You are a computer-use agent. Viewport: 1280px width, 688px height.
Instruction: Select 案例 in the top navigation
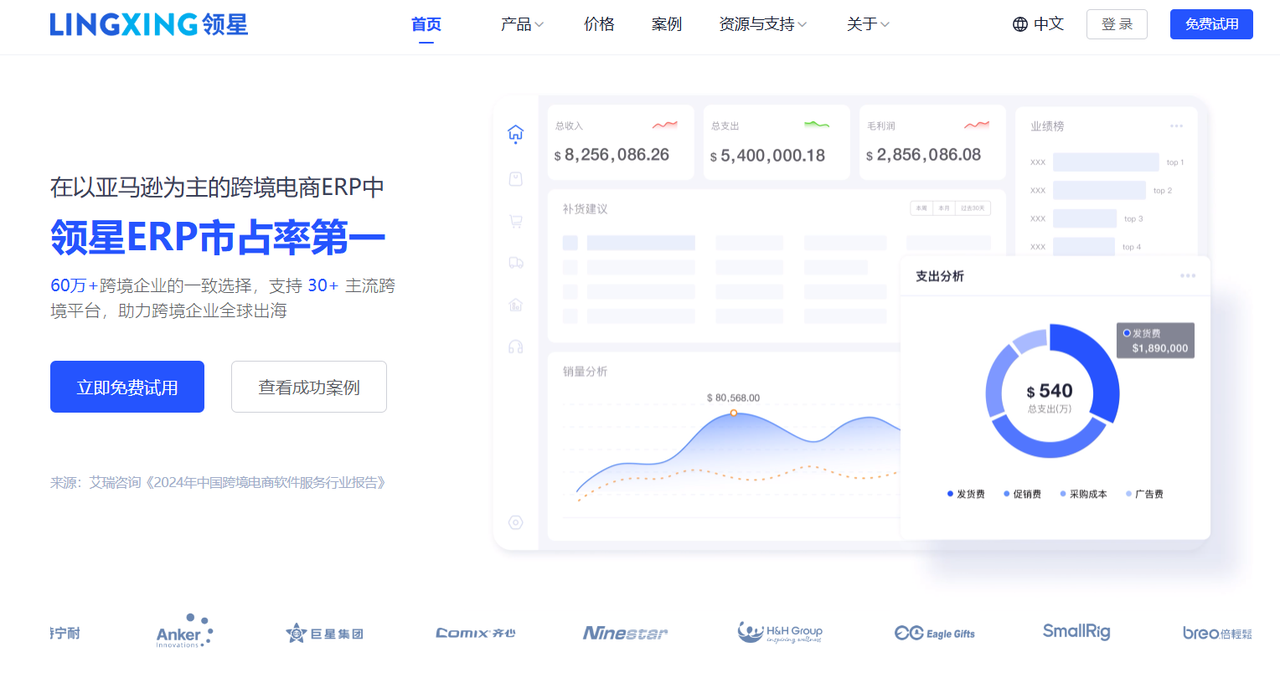coord(666,23)
